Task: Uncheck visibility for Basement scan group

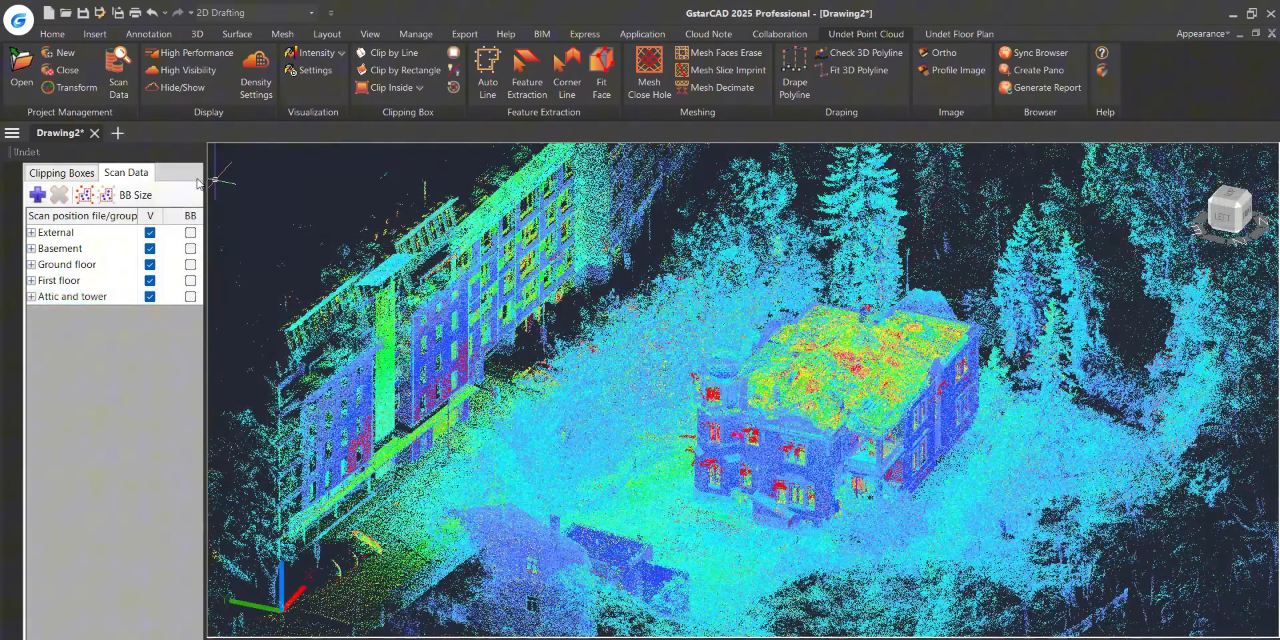Action: pos(150,249)
